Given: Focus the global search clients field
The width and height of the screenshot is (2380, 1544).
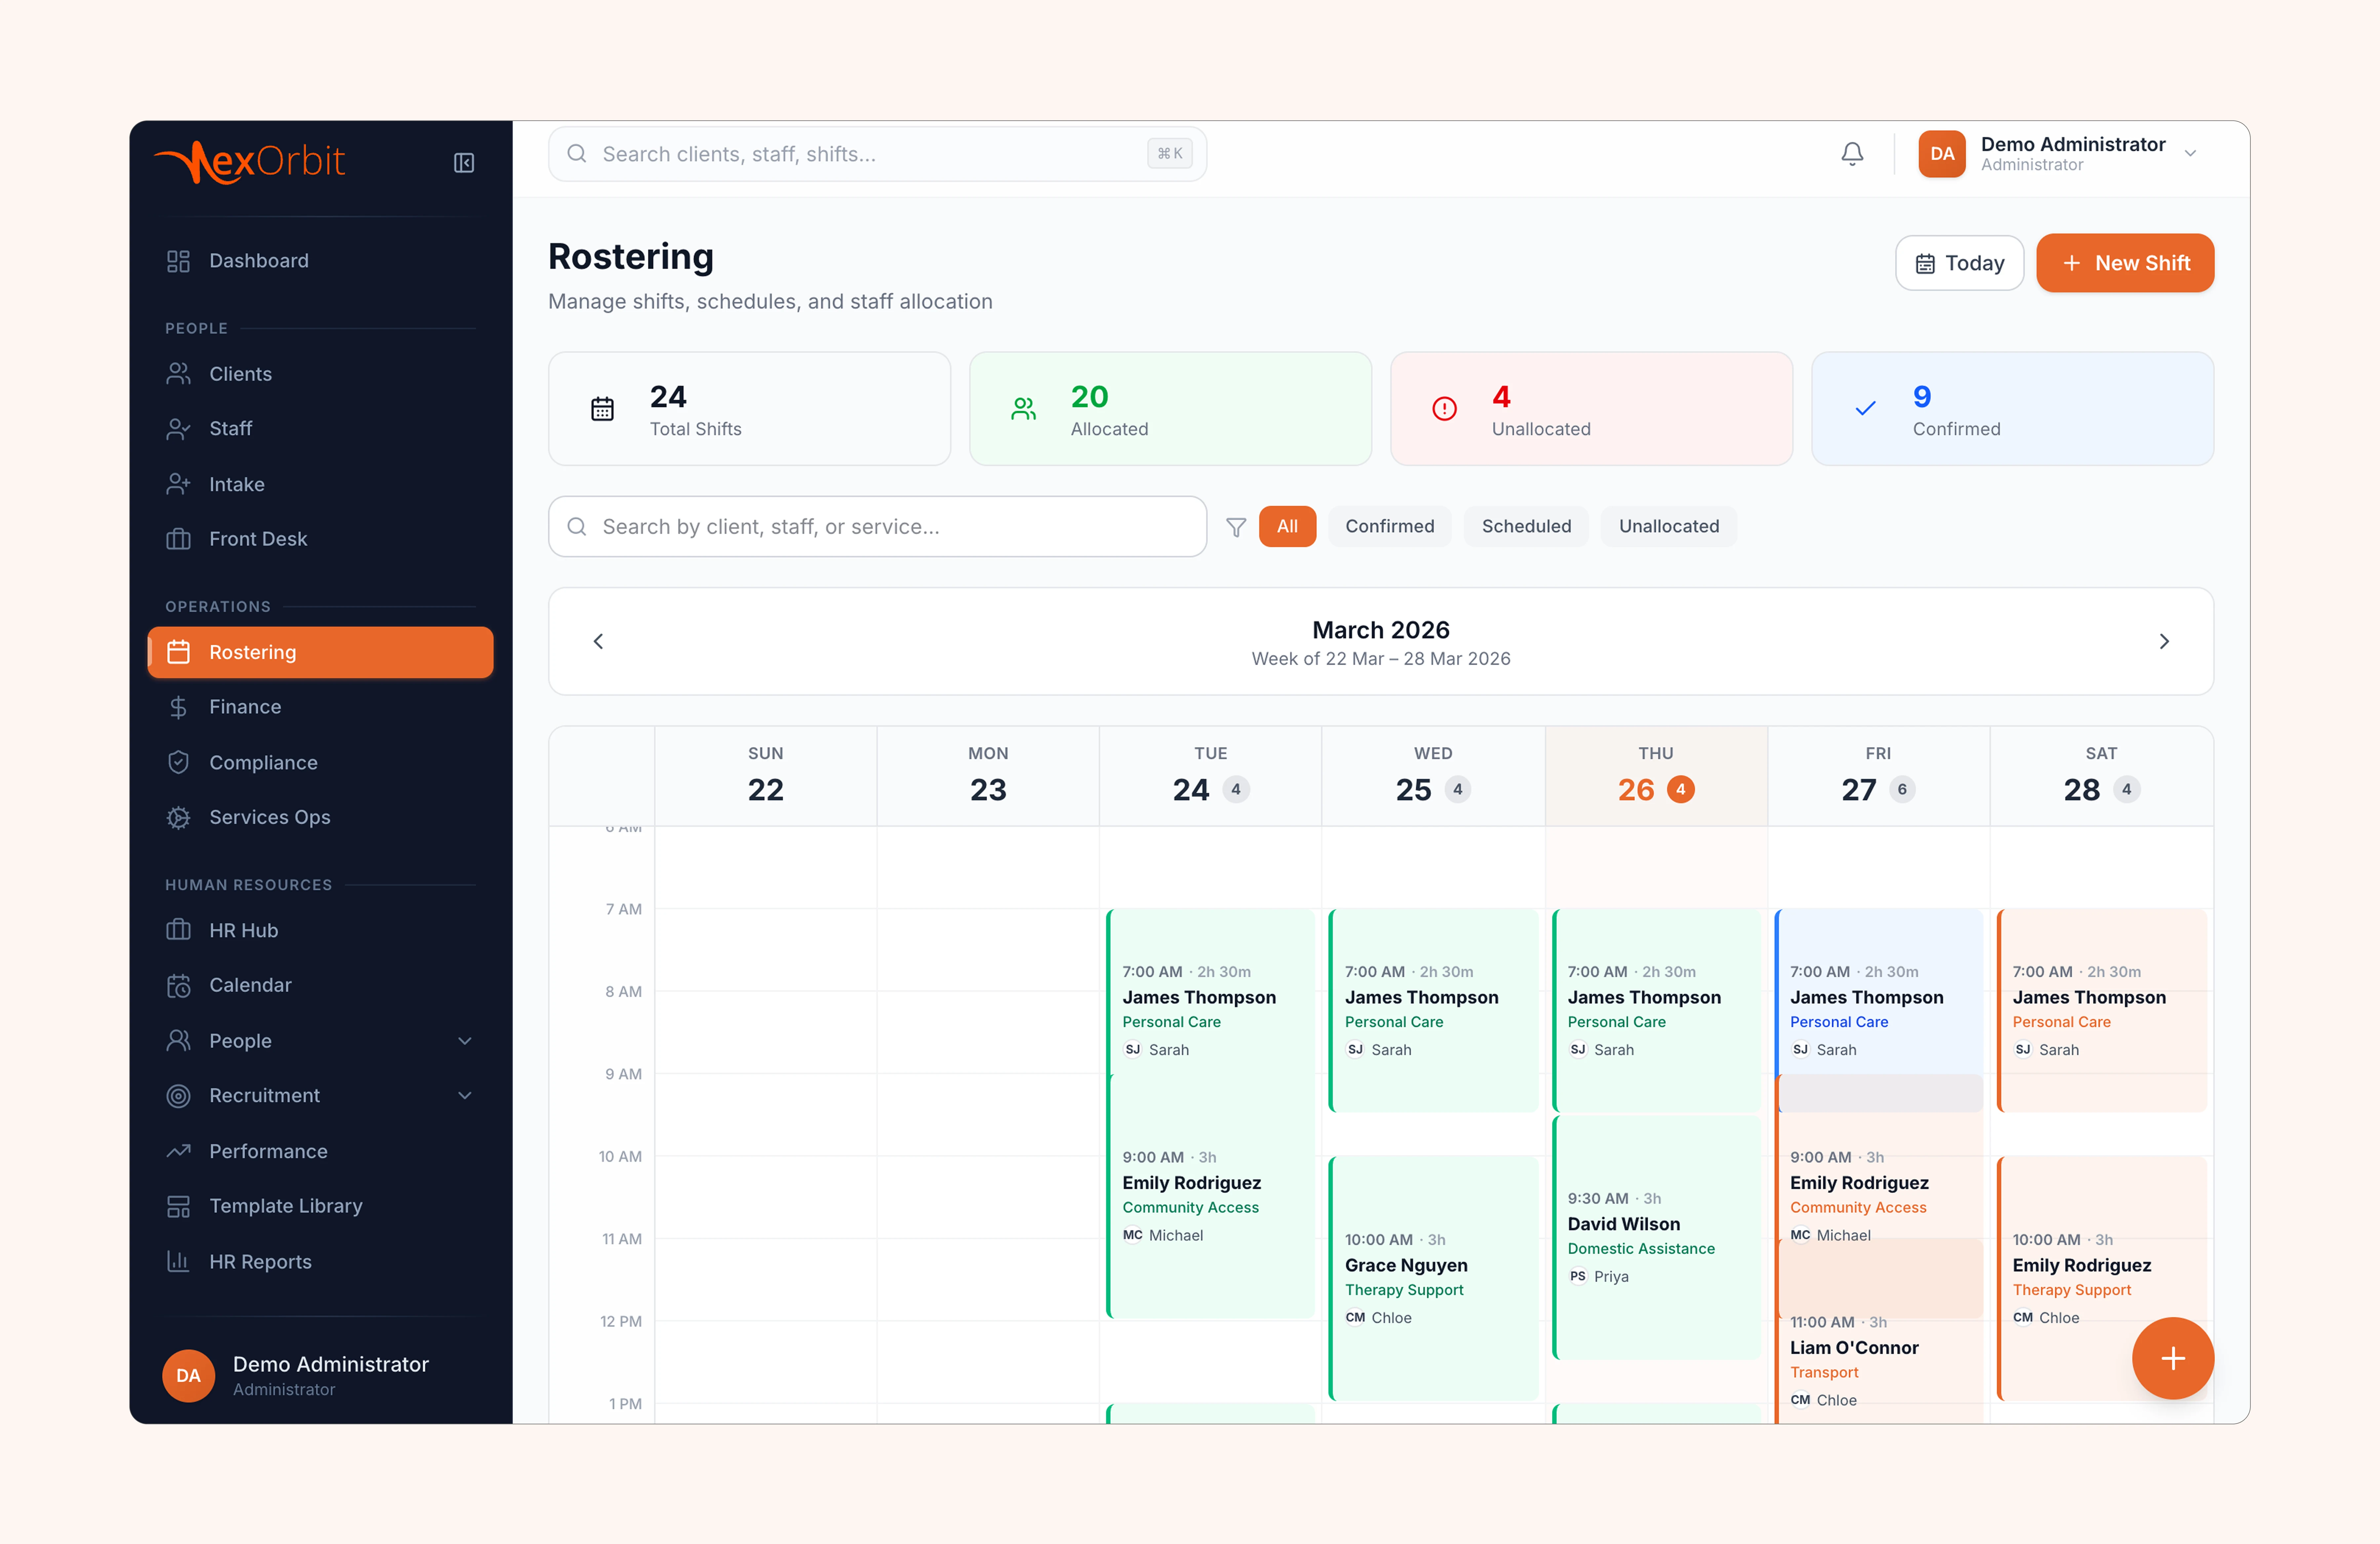Looking at the screenshot, I should pos(877,154).
